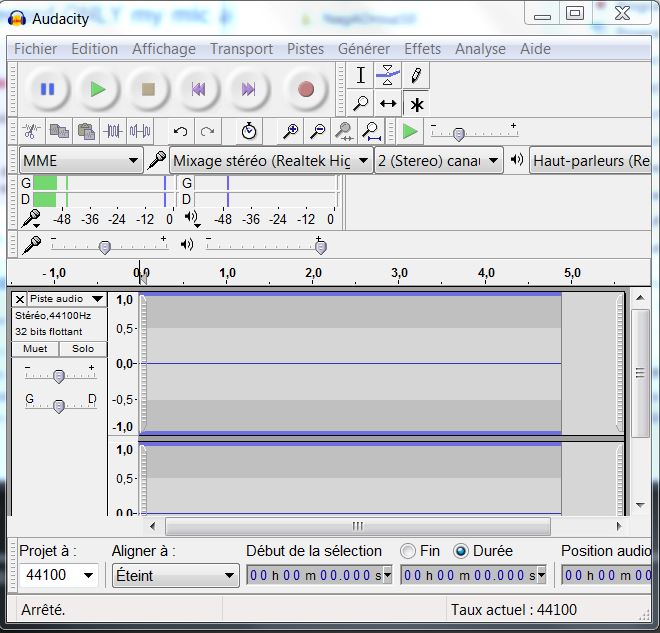Viewport: 660px width, 633px height.
Task: Select the Durée radio button
Action: (x=460, y=551)
